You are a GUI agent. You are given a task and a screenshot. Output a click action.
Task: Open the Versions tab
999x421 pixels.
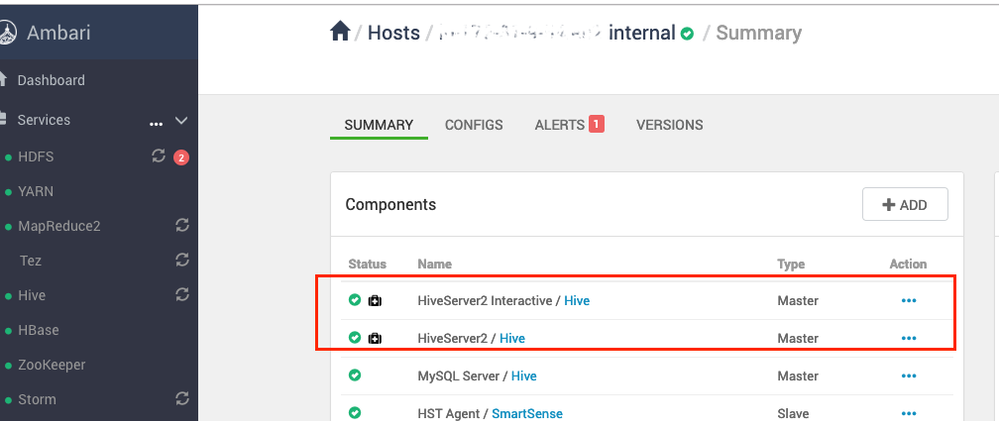coord(669,125)
